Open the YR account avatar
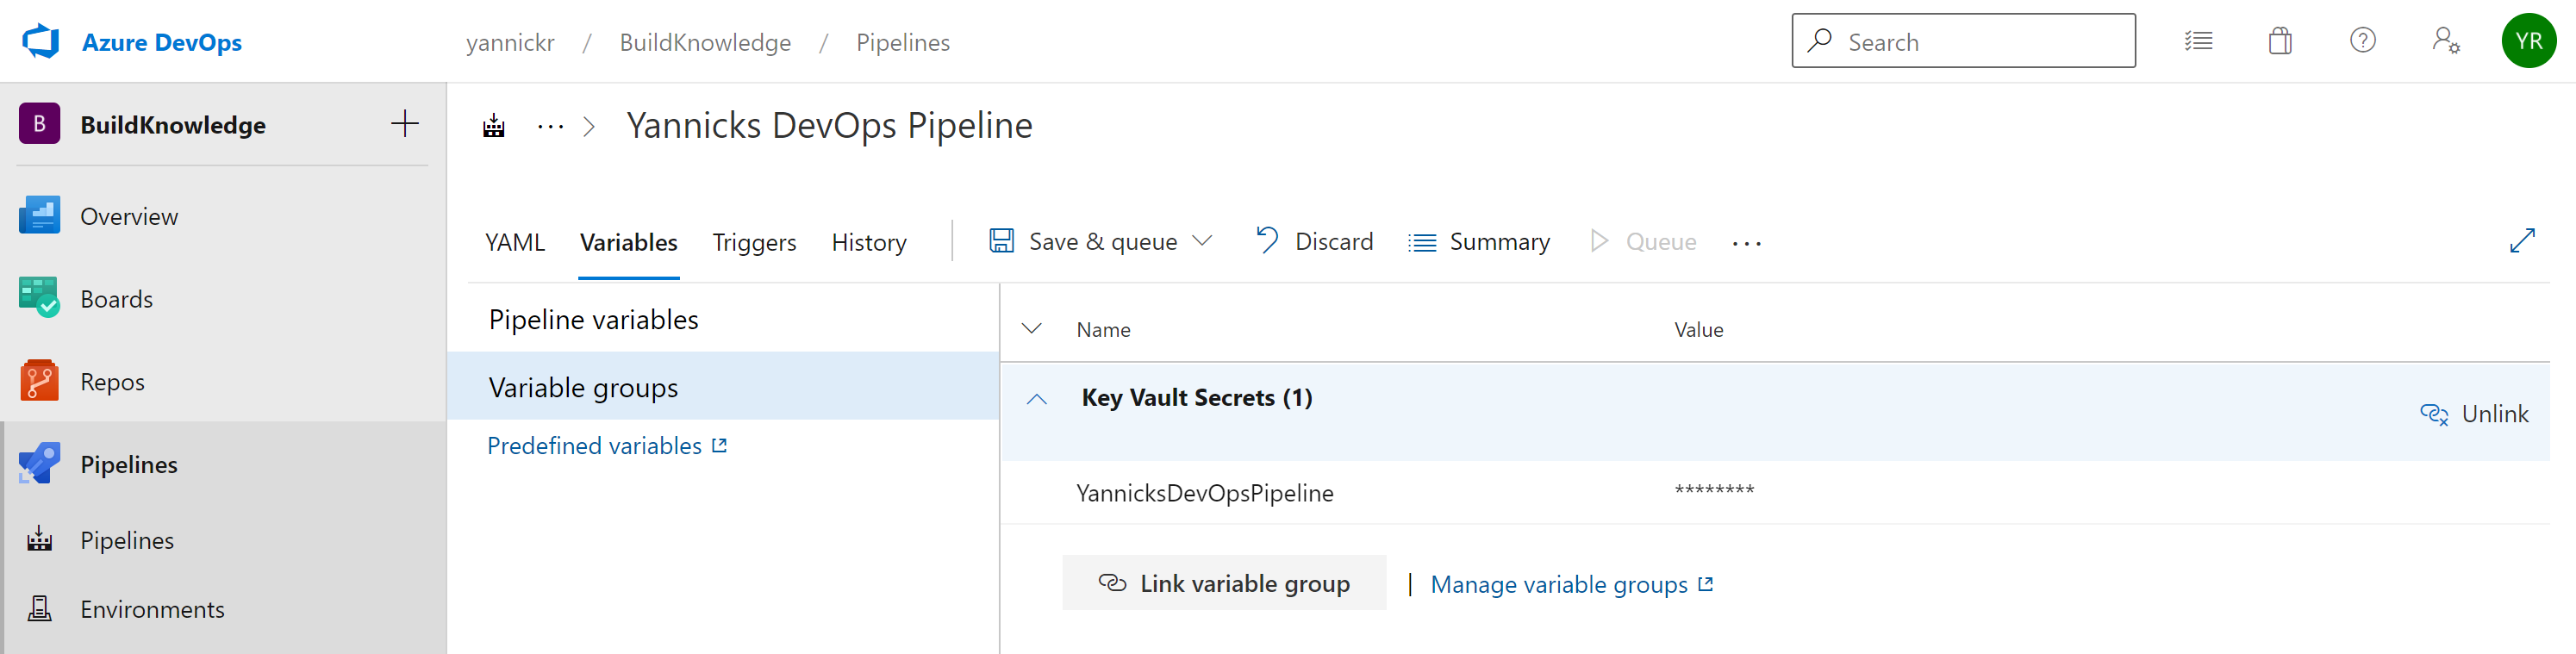Screen dimensions: 2576x654 [x=2528, y=41]
